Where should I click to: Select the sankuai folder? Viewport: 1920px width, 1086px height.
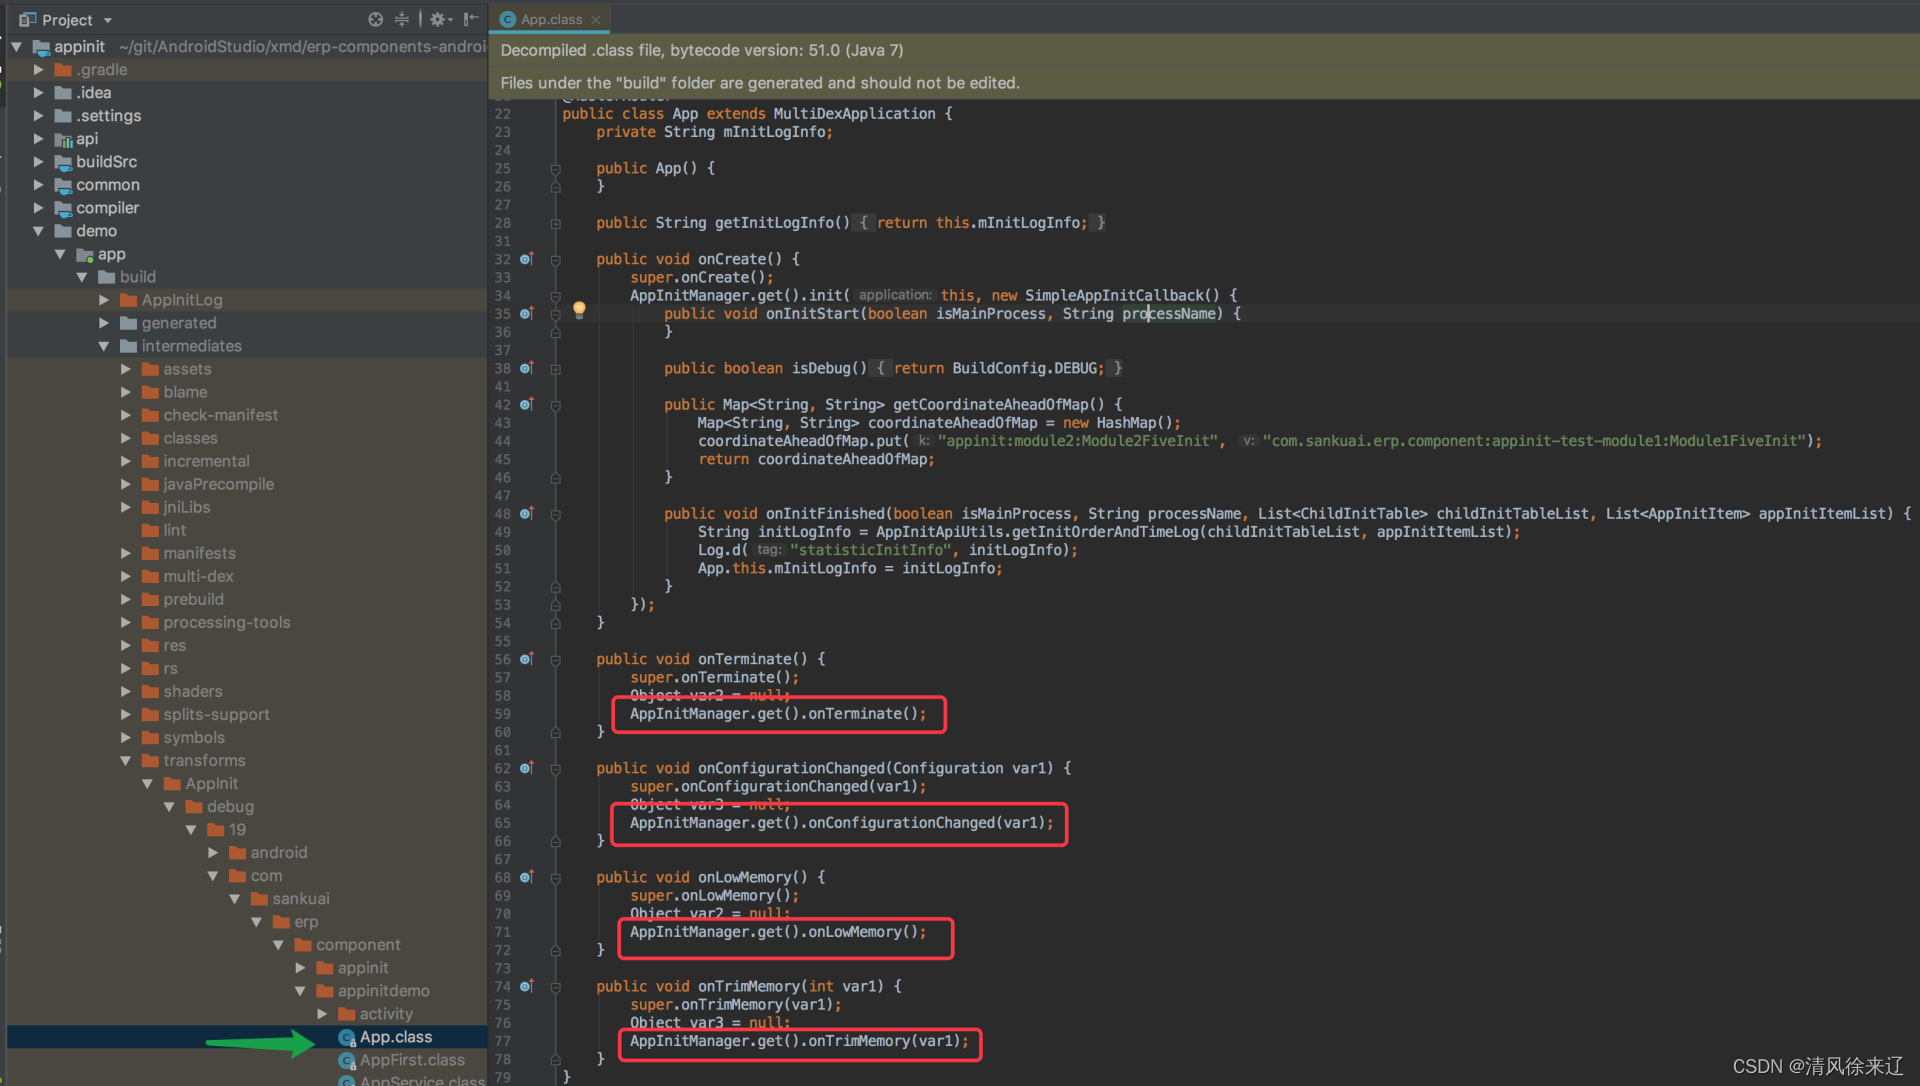[x=301, y=898]
